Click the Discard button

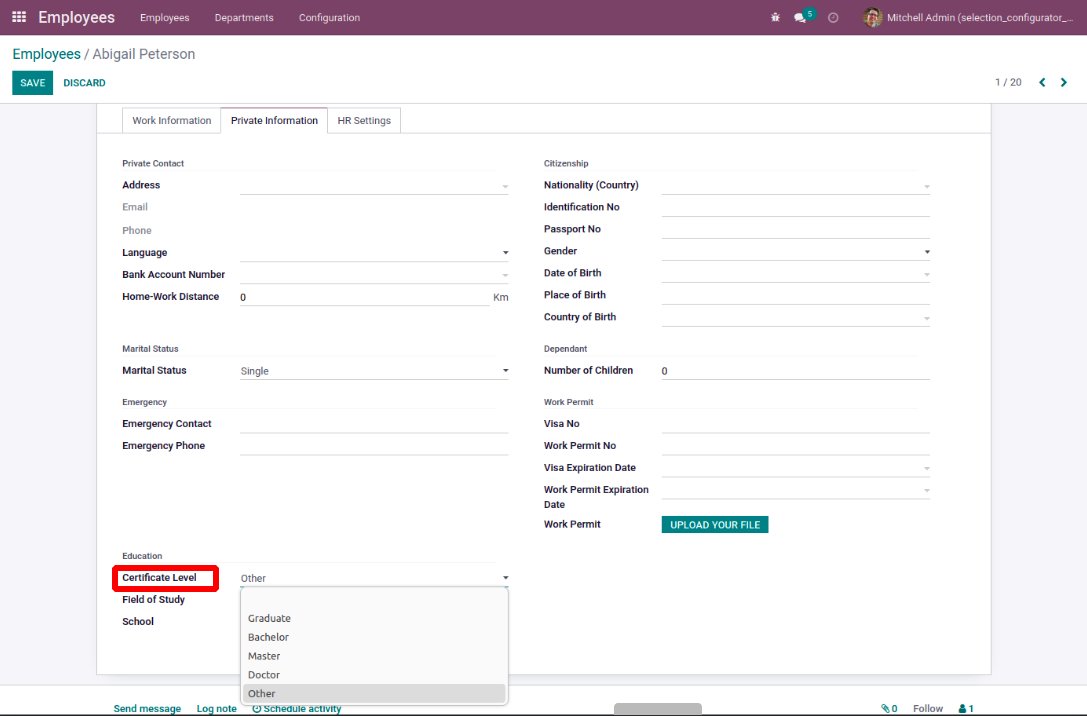[x=85, y=82]
